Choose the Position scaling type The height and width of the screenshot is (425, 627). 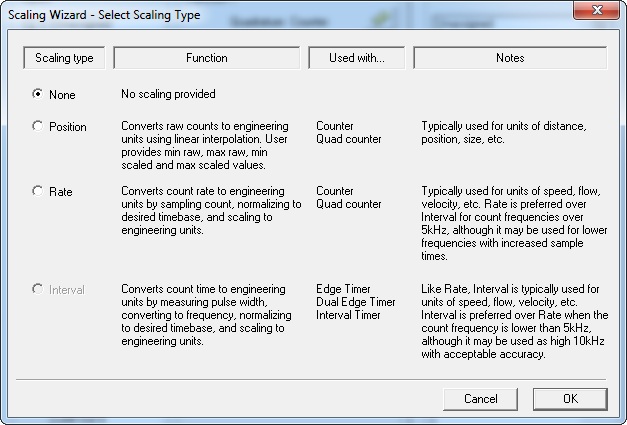pyautogui.click(x=38, y=126)
